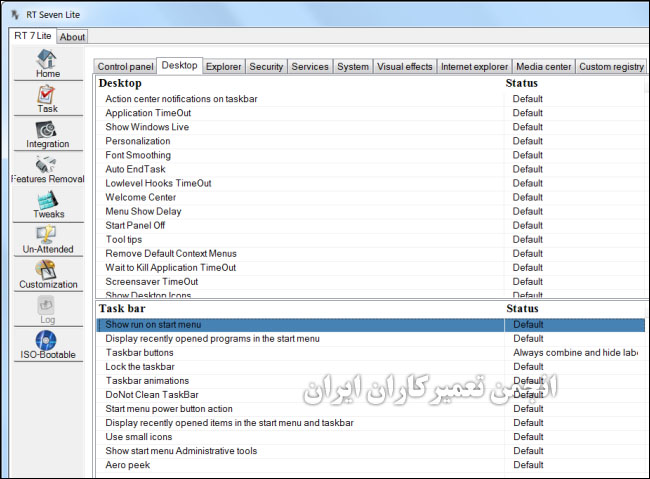Open the Explorer tab

pyautogui.click(x=223, y=66)
